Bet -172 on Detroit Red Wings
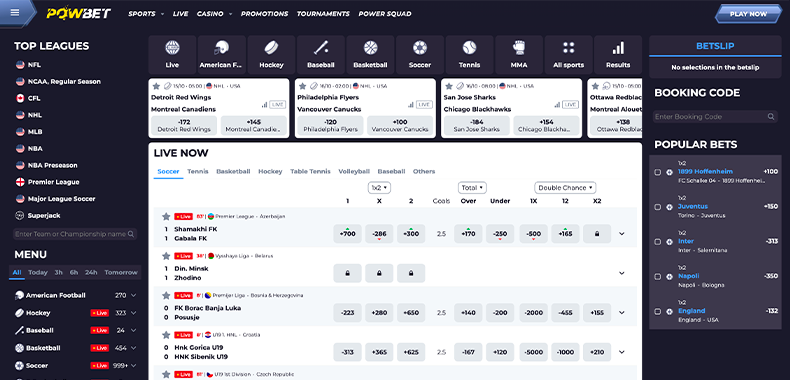The height and width of the screenshot is (380, 790). (x=184, y=125)
